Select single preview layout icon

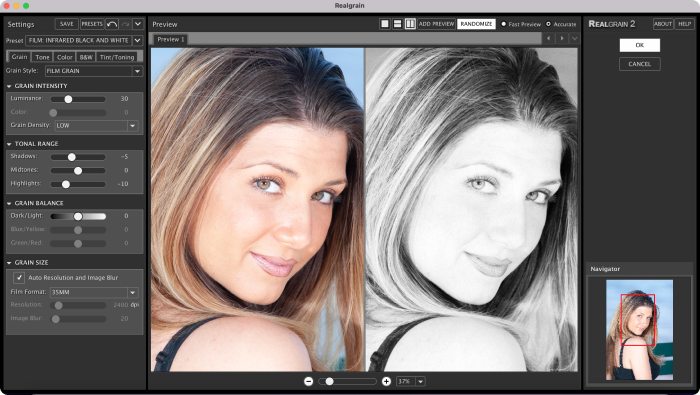point(385,24)
